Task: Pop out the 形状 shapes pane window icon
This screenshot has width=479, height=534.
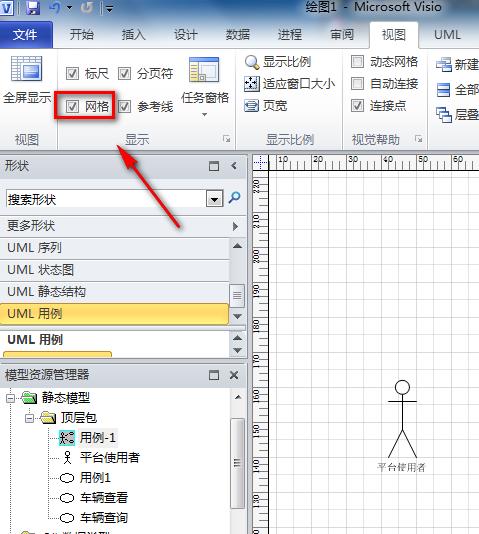Action: pyautogui.click(x=214, y=166)
